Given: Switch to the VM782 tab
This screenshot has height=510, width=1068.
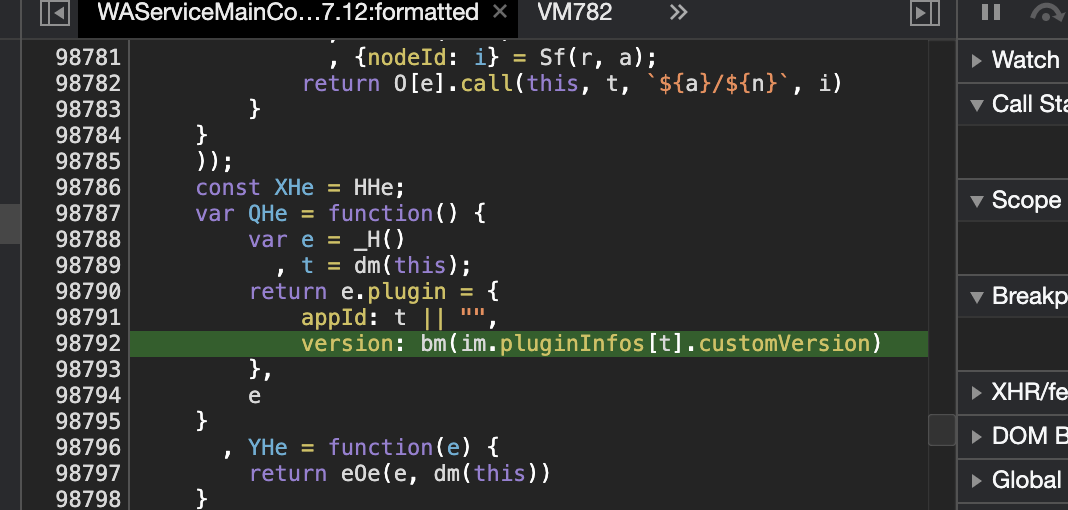Looking at the screenshot, I should point(574,12).
